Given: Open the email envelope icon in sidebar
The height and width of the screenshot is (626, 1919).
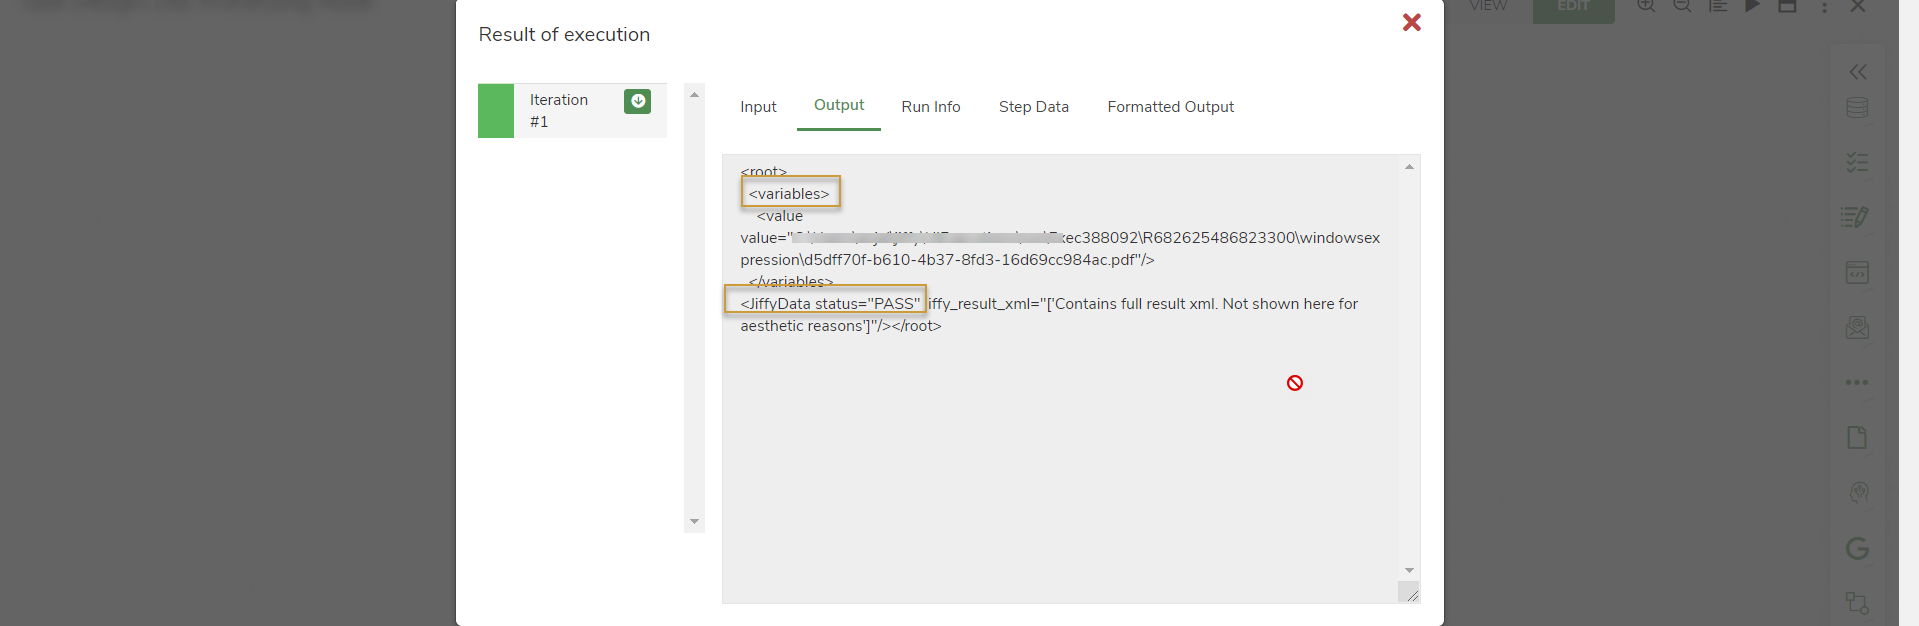Looking at the screenshot, I should click(x=1857, y=327).
